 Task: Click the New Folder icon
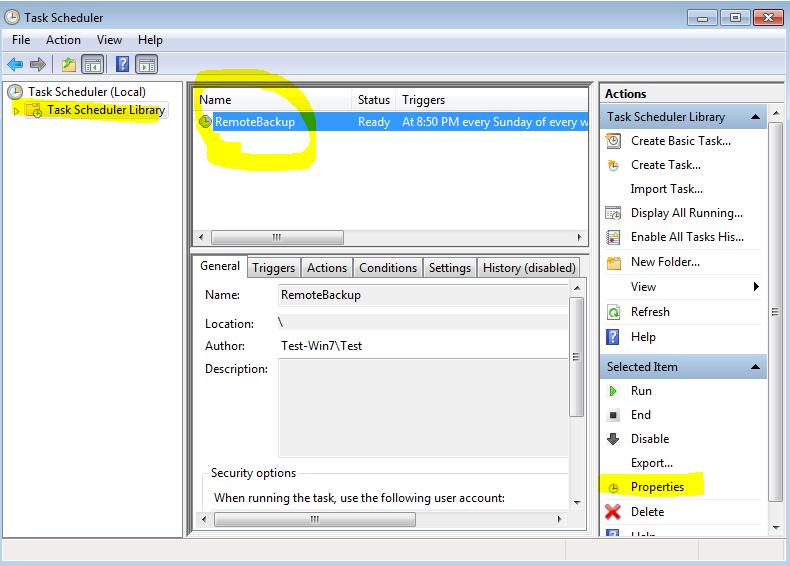(613, 263)
